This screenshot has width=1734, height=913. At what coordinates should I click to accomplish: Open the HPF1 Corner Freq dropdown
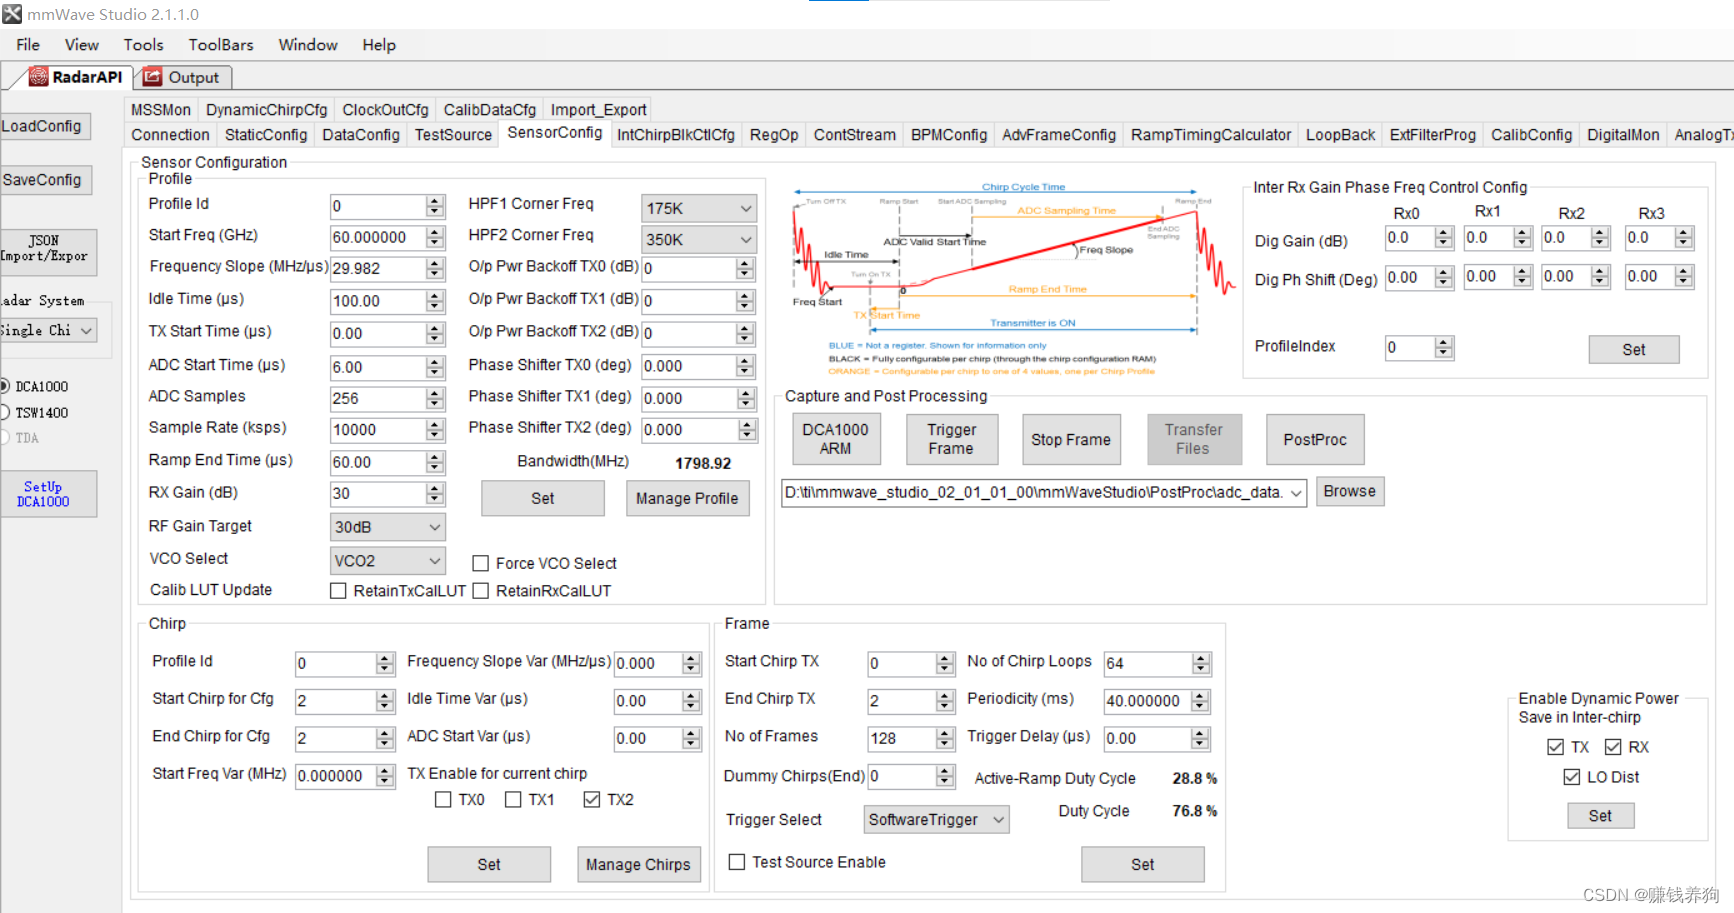[x=698, y=208]
